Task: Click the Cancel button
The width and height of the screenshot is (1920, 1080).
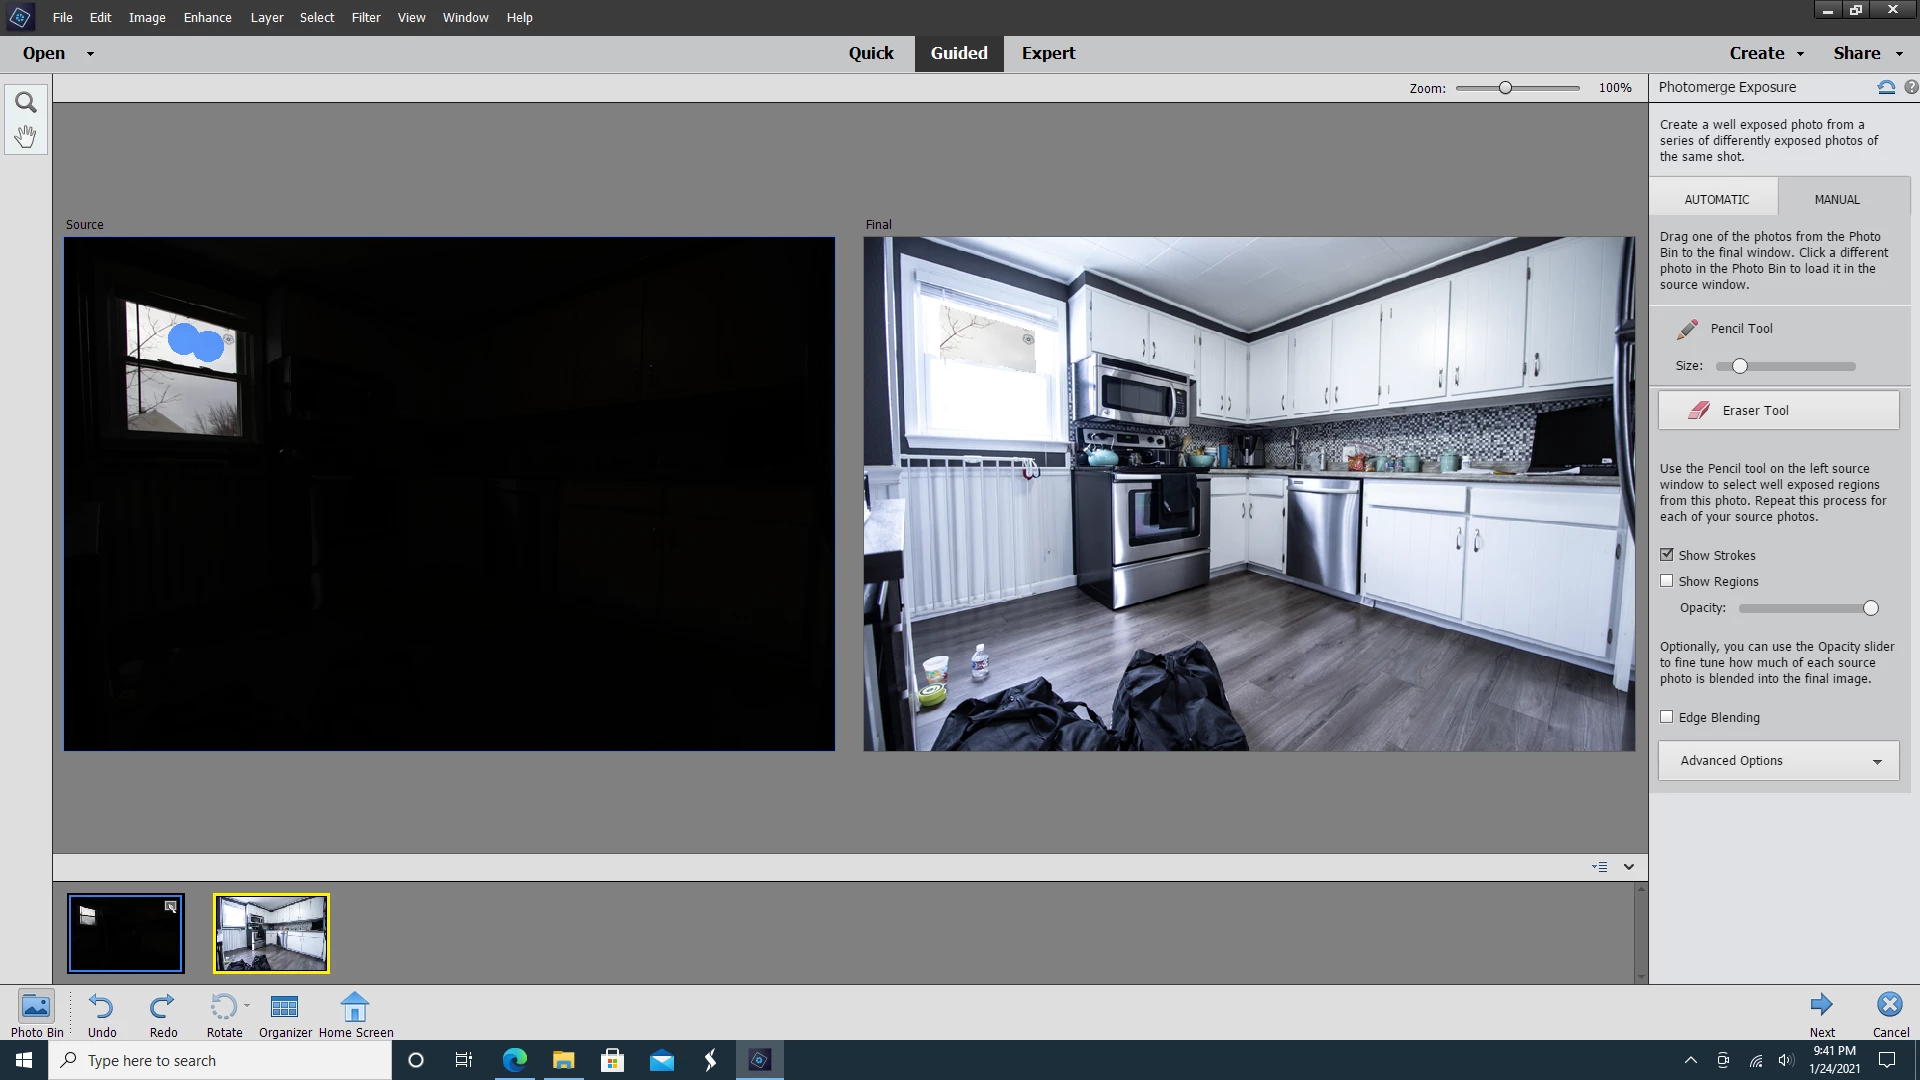Action: (1889, 1006)
